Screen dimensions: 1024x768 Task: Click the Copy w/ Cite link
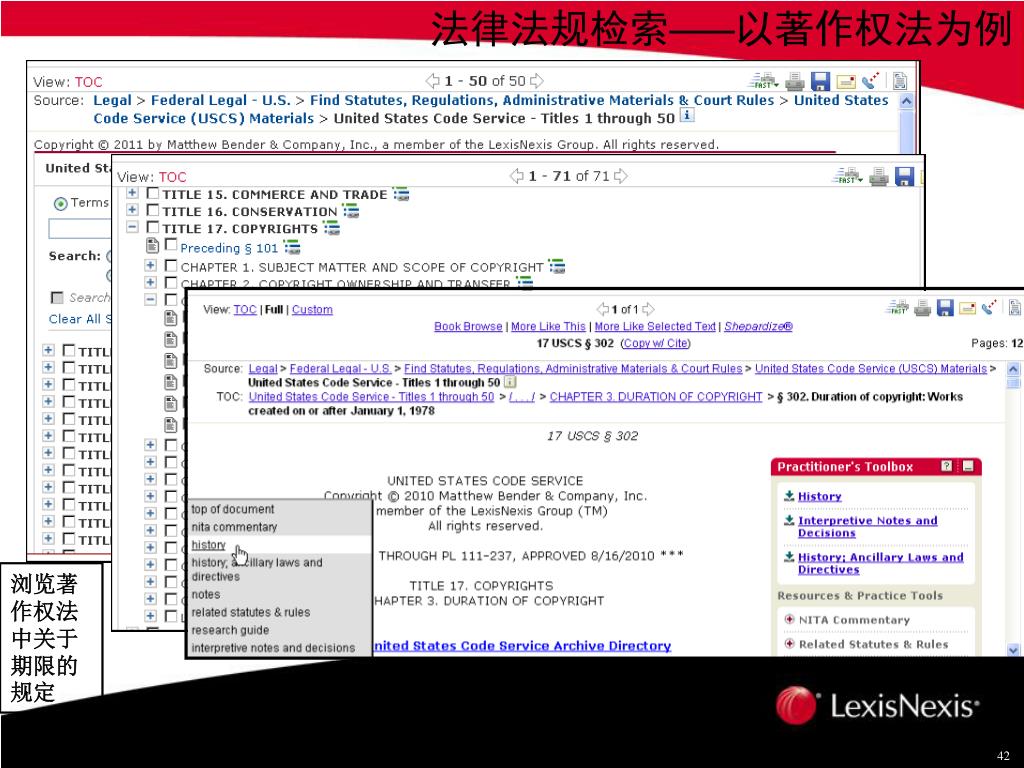(656, 344)
